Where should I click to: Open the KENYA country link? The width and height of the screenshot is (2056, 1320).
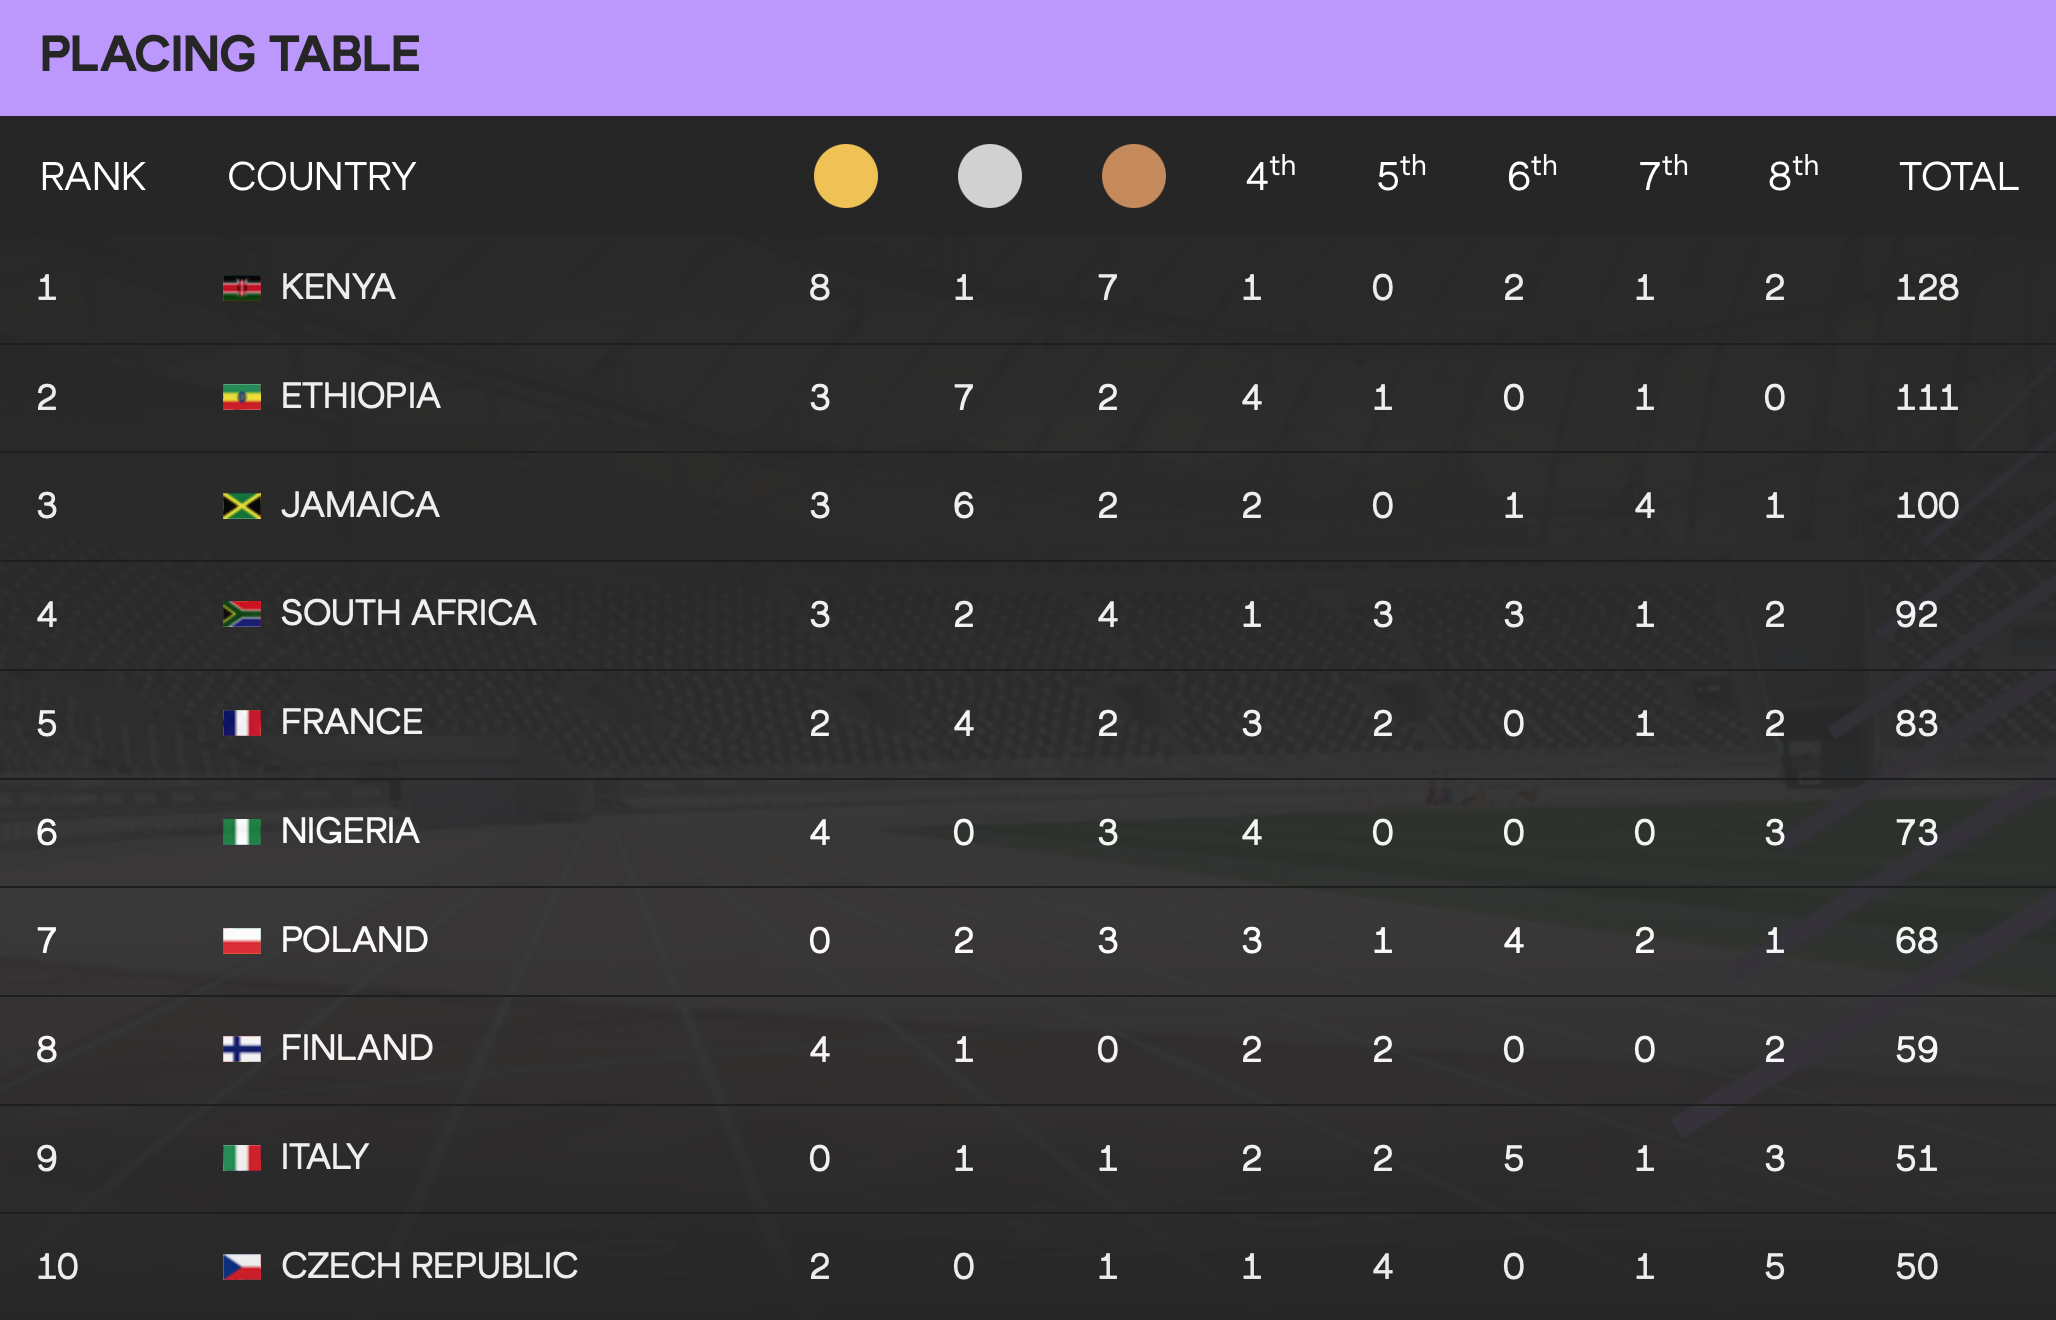coord(338,287)
